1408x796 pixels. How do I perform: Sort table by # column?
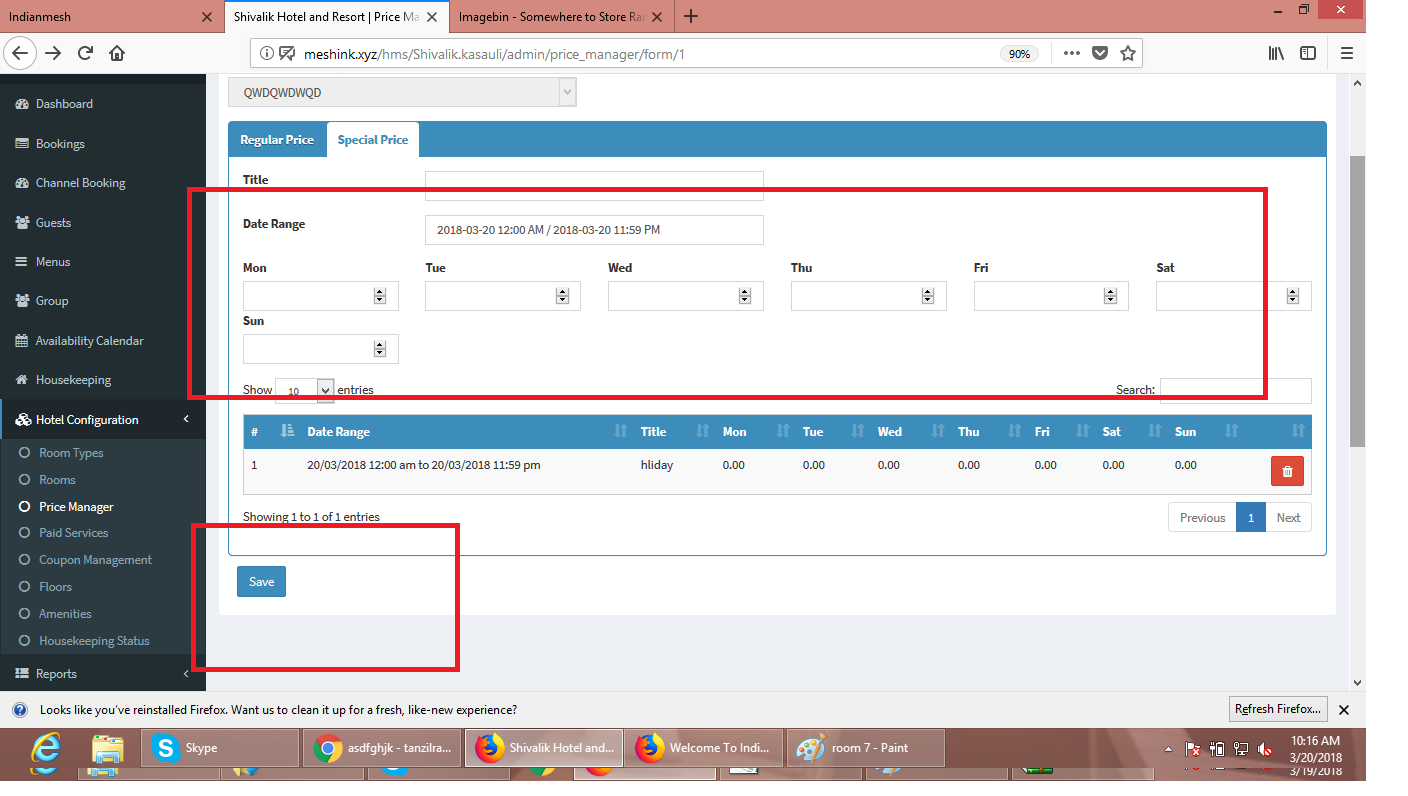point(271,432)
